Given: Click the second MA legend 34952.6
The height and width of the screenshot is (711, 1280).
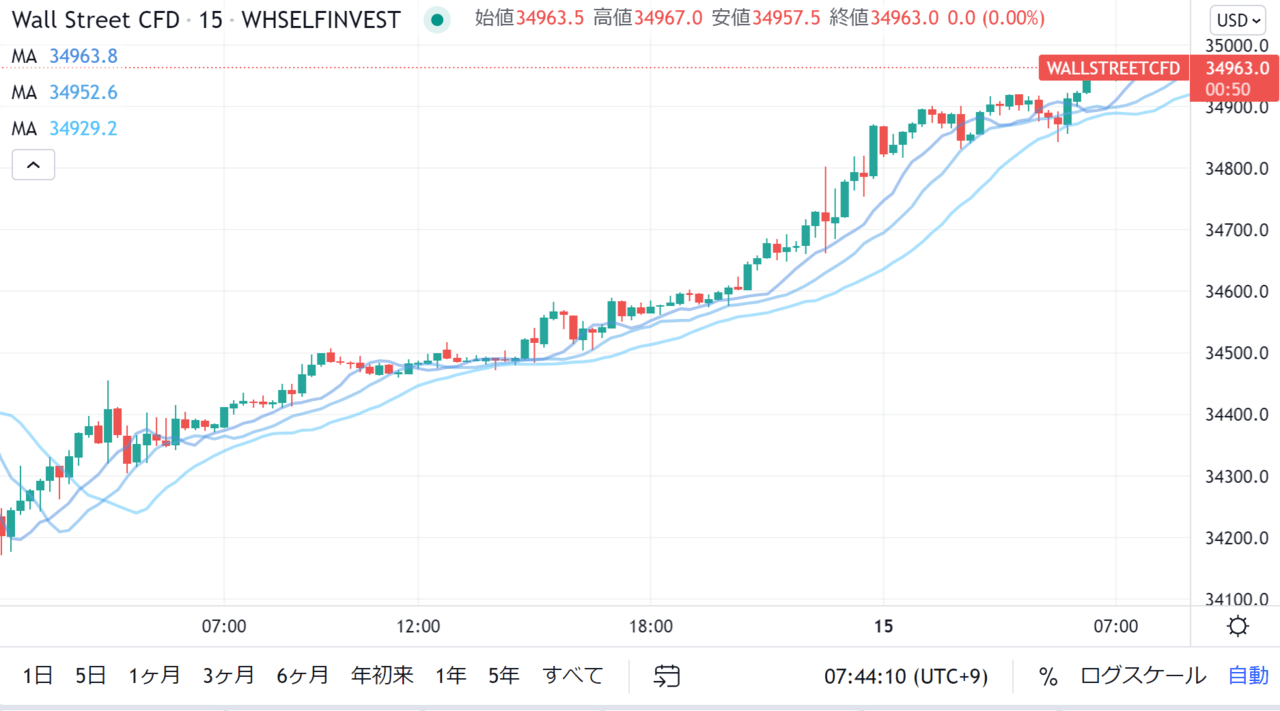Looking at the screenshot, I should click(x=65, y=92).
